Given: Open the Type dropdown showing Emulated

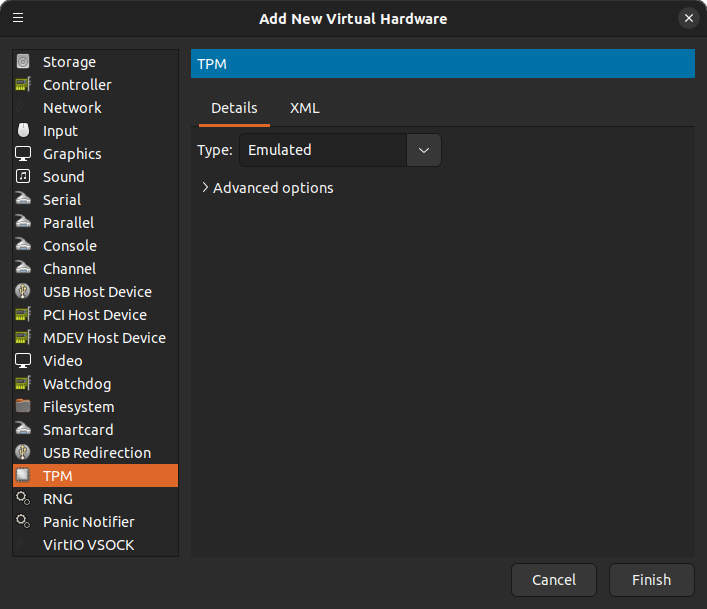Looking at the screenshot, I should [322, 150].
